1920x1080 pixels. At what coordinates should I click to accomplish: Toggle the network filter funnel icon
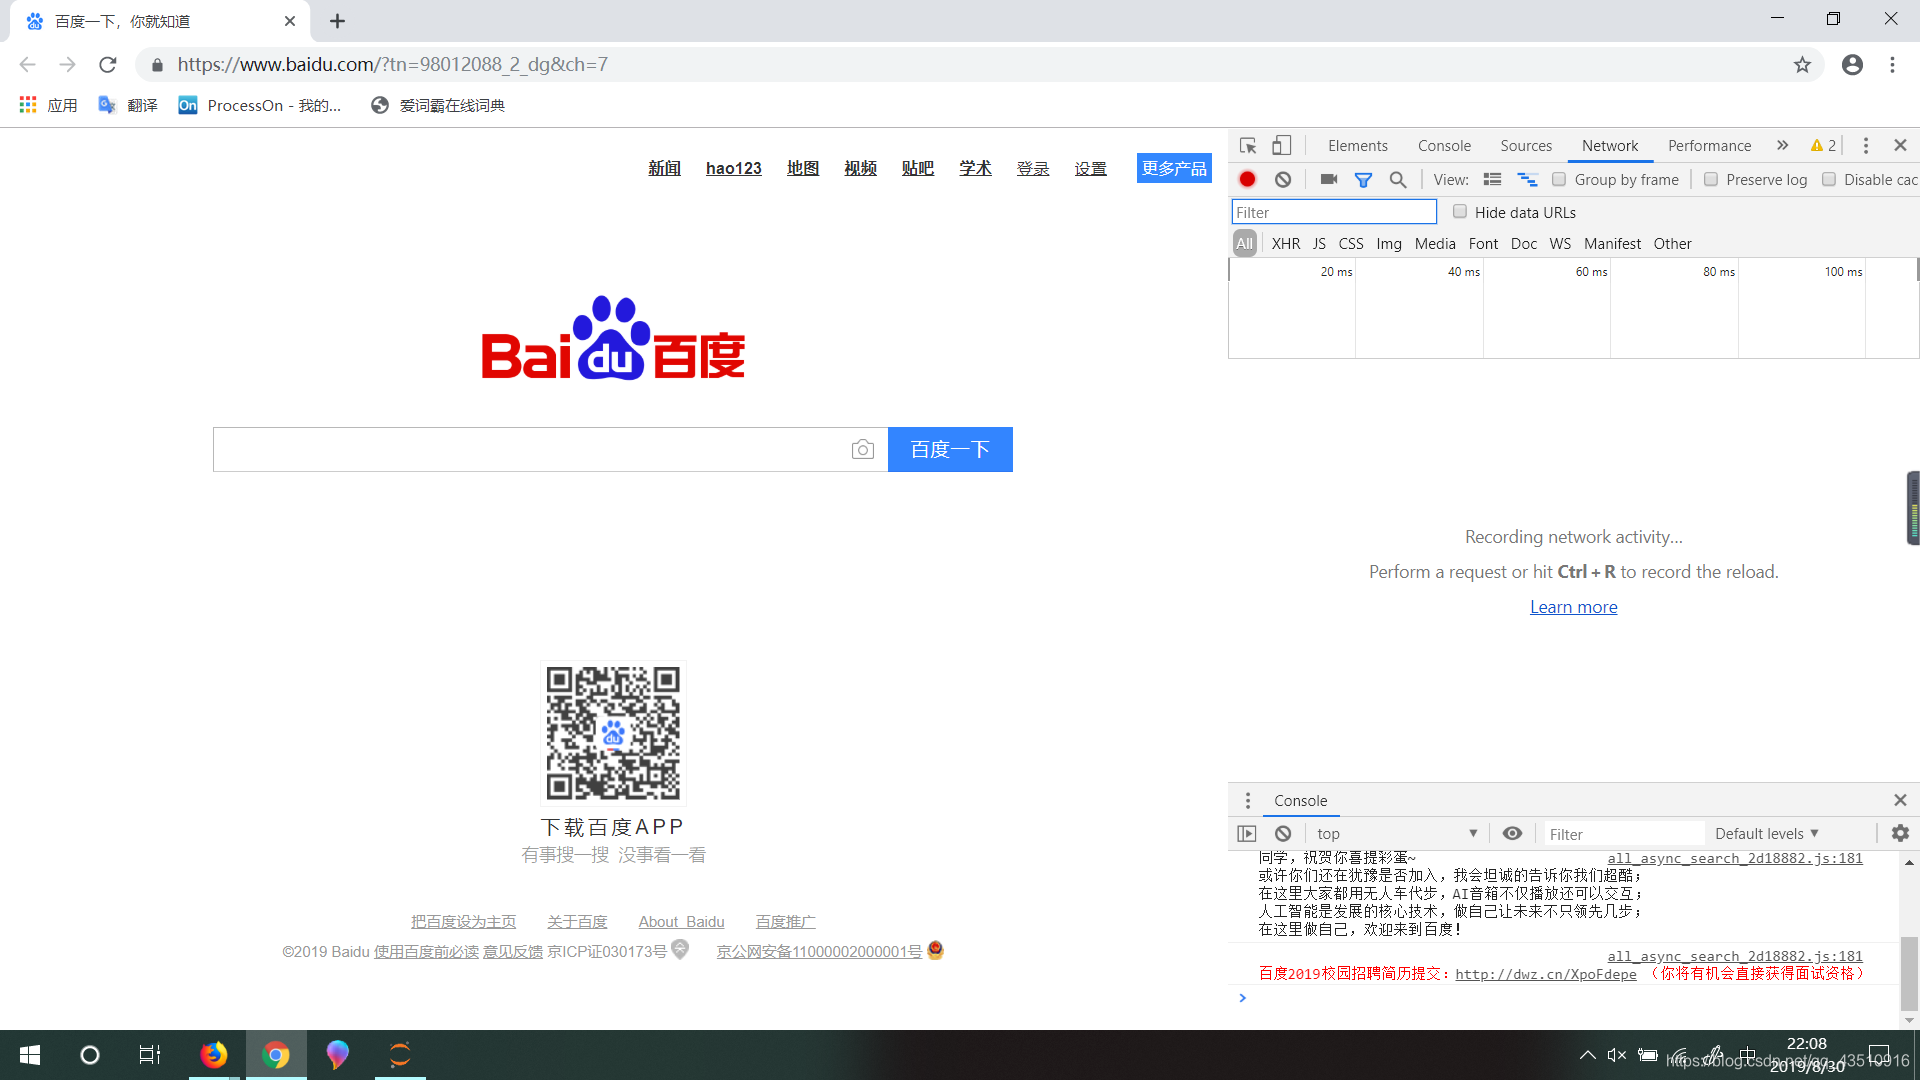[x=1363, y=180]
